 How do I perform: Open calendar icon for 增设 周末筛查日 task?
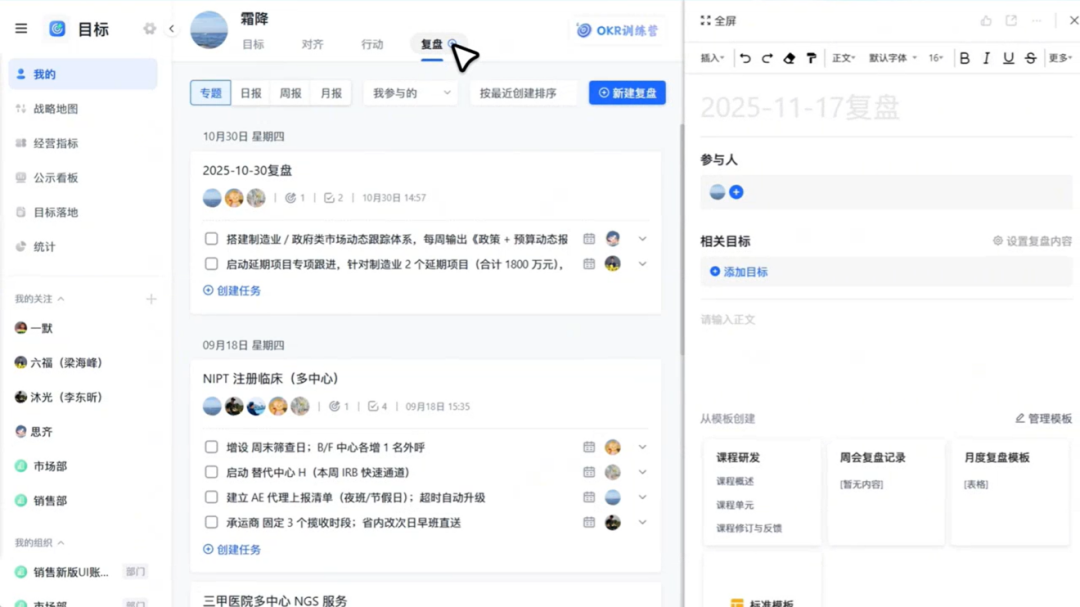pos(589,447)
